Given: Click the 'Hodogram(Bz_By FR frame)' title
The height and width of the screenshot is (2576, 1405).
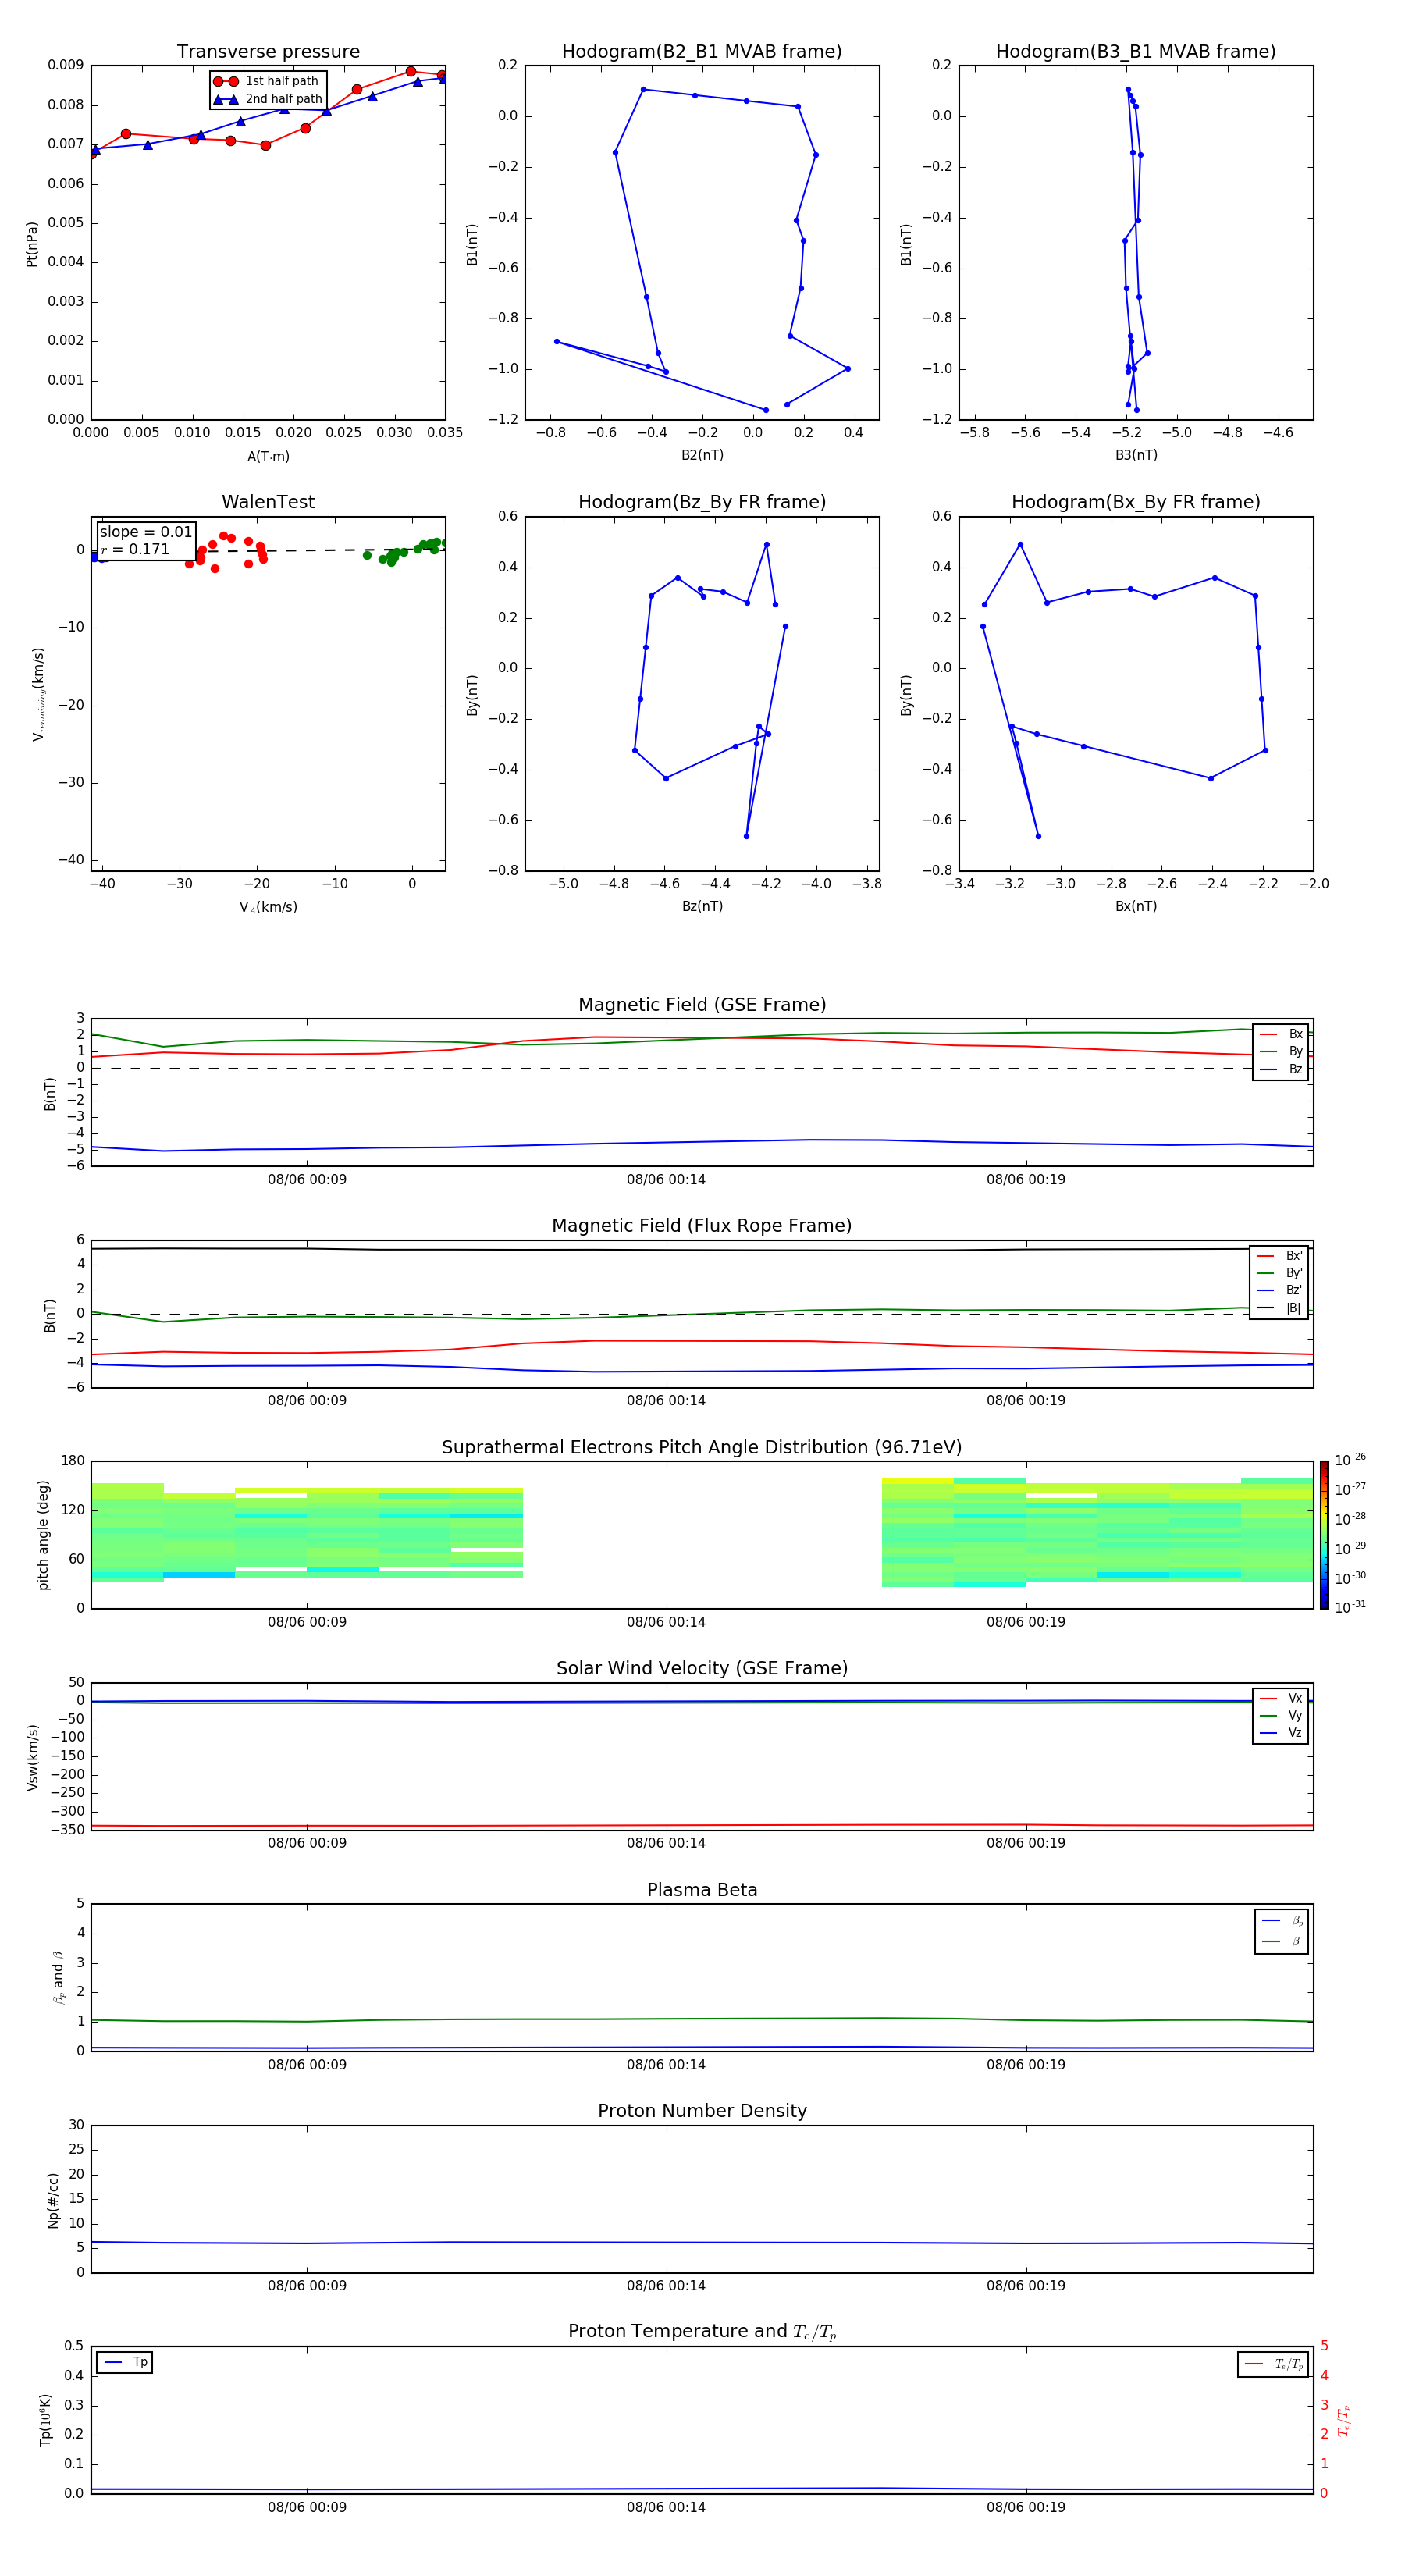Looking at the screenshot, I should (x=702, y=502).
